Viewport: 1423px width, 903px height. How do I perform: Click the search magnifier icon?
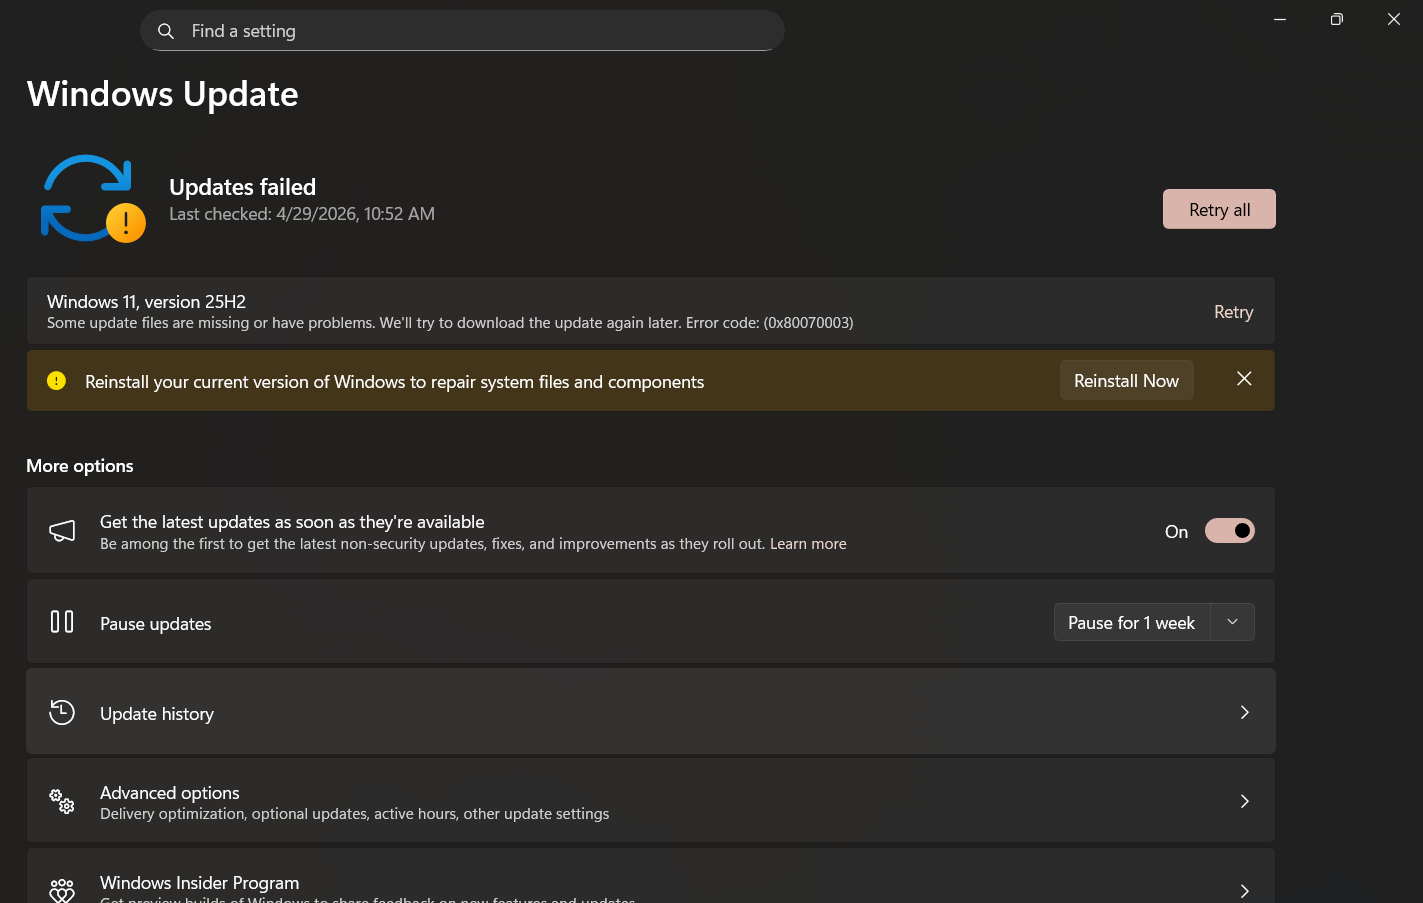166,31
